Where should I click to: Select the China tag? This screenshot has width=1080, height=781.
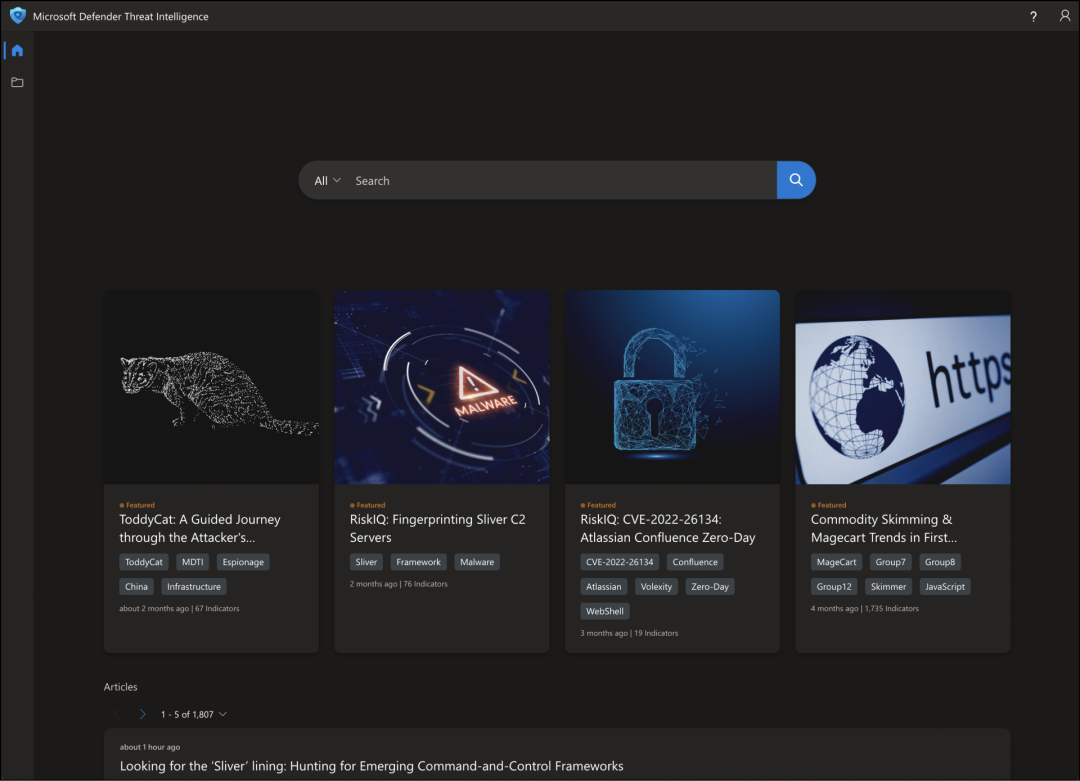click(136, 587)
